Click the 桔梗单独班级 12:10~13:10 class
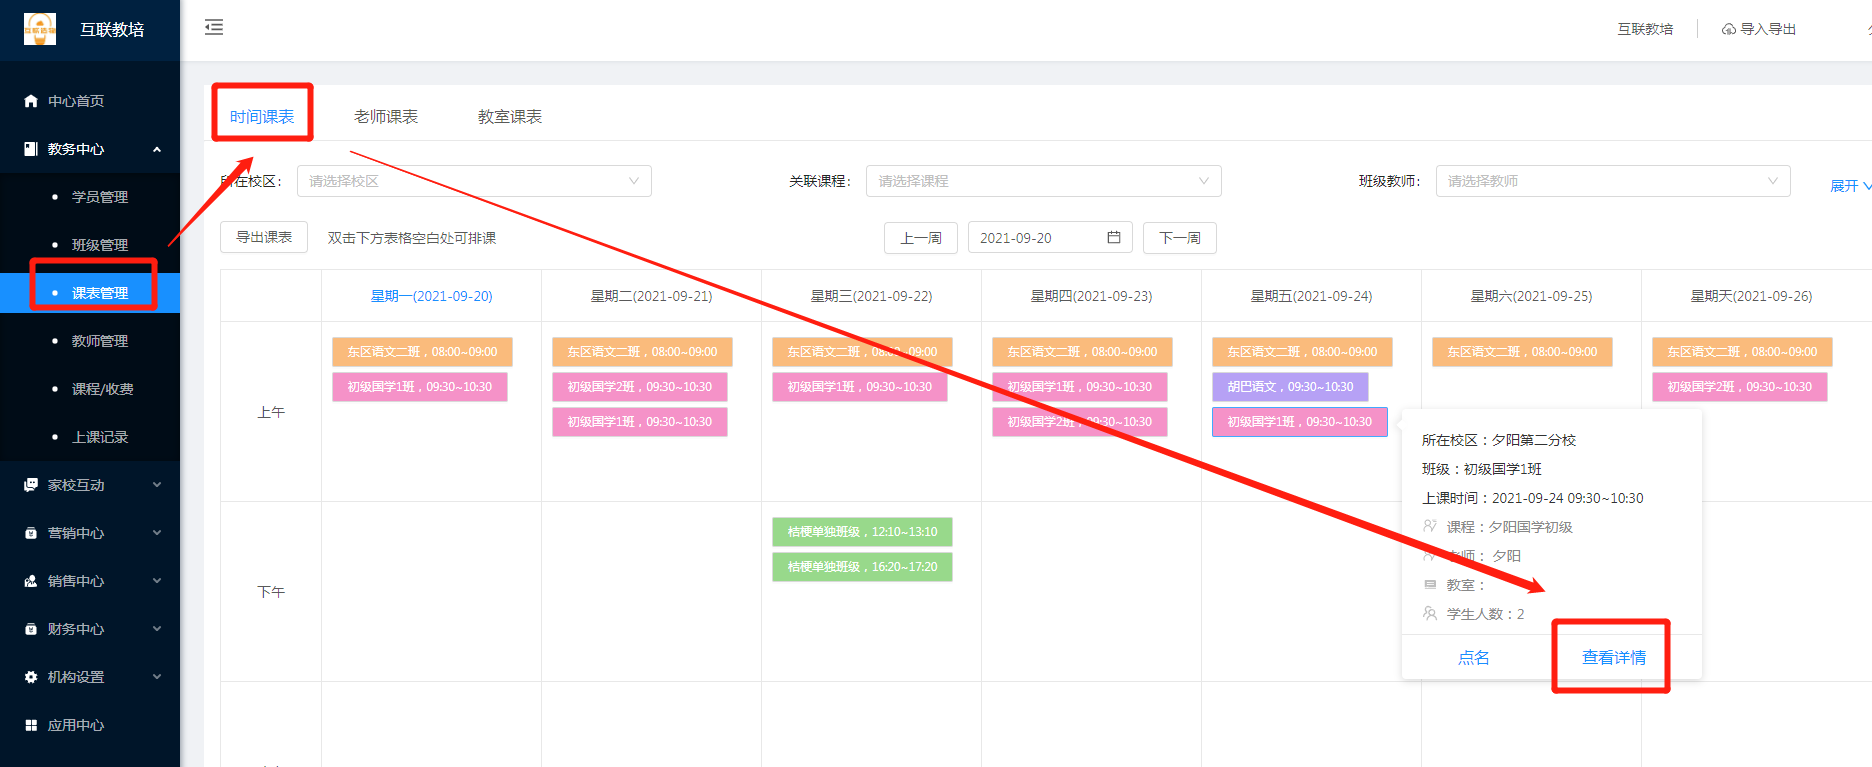 tap(862, 532)
